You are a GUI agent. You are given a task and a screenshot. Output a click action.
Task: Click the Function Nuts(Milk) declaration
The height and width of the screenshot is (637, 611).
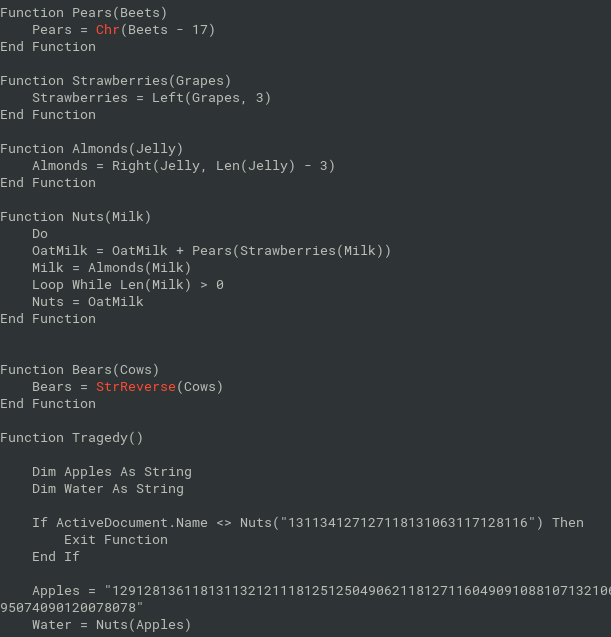click(x=76, y=217)
